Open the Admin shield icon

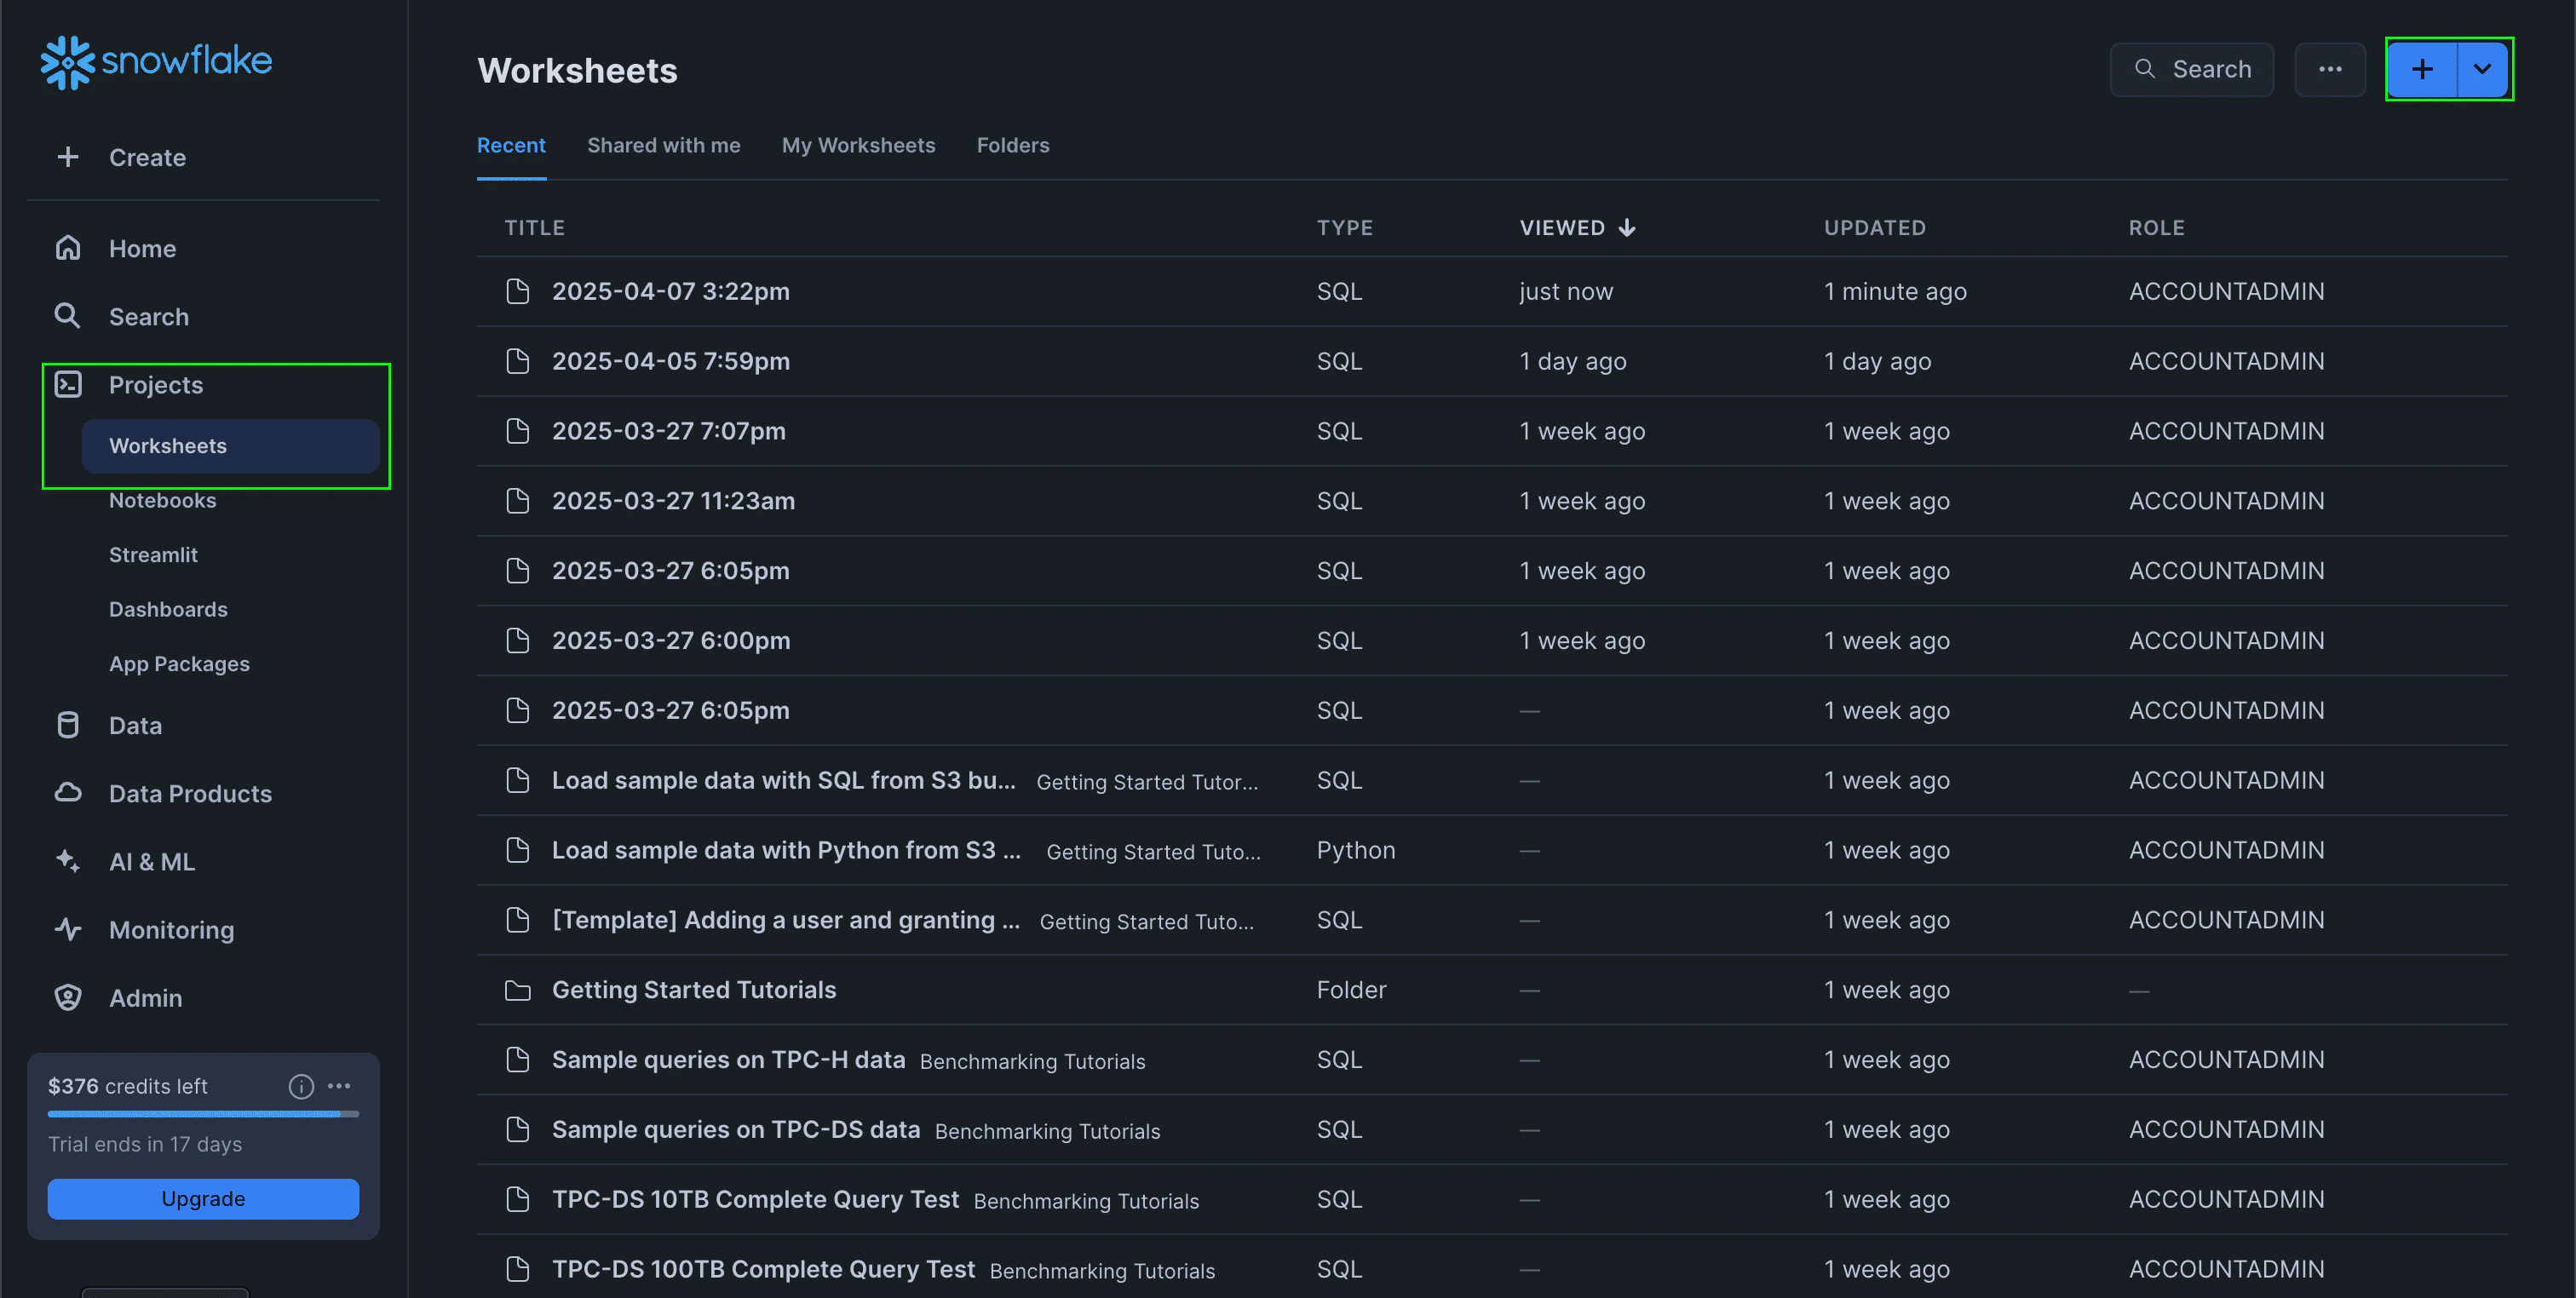point(68,997)
